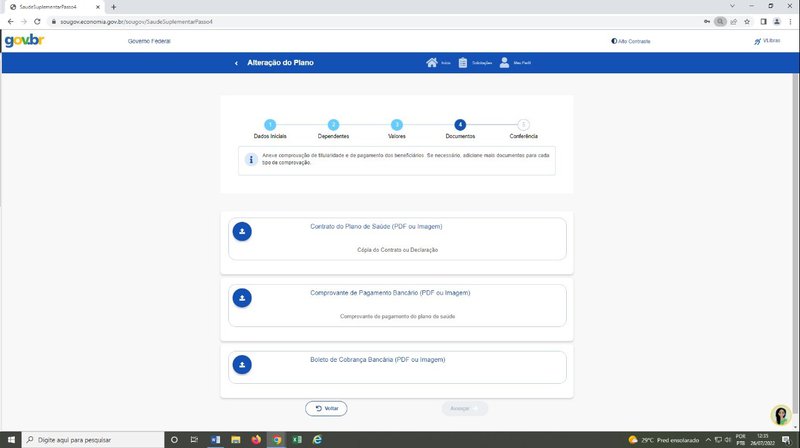Open Task View in taskbar
Screen dimensions: 800x448
(x=194, y=439)
